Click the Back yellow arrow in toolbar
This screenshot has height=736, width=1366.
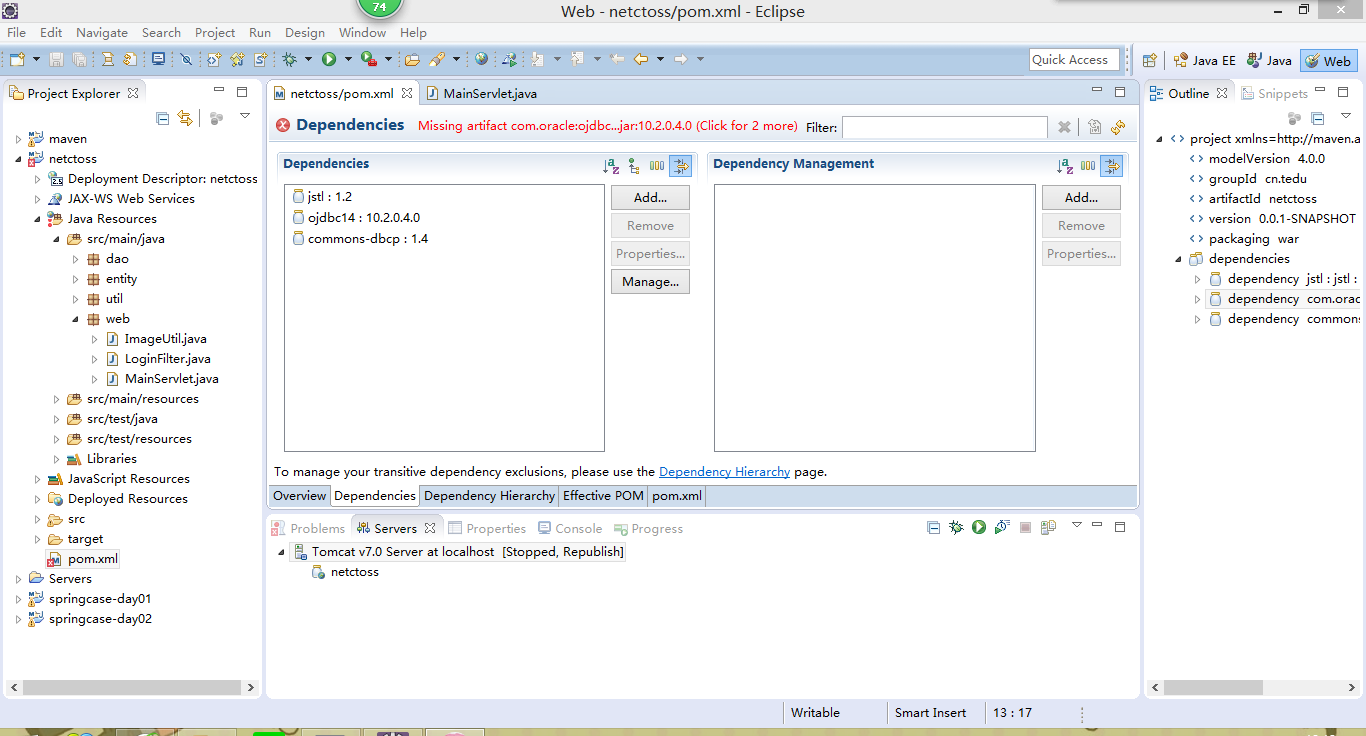640,59
